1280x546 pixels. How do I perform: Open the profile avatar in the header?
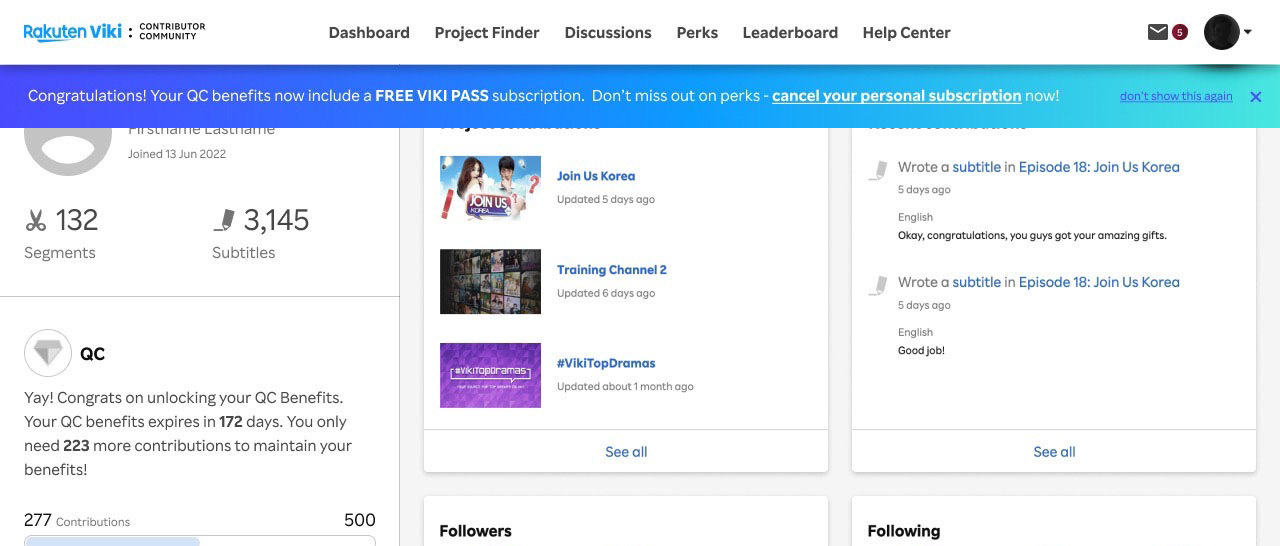(x=1221, y=32)
